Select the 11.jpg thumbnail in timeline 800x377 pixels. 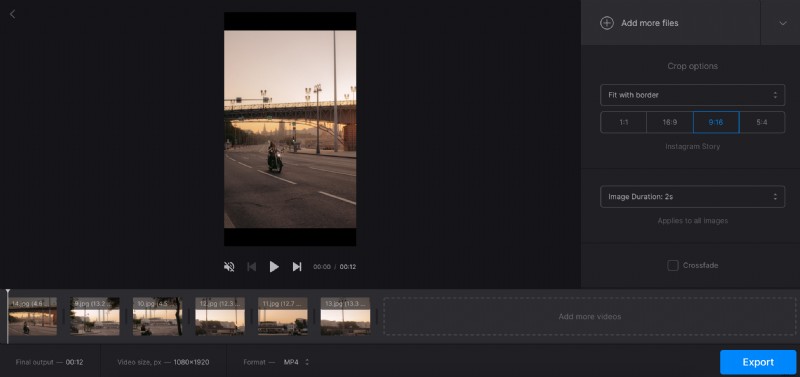[283, 316]
